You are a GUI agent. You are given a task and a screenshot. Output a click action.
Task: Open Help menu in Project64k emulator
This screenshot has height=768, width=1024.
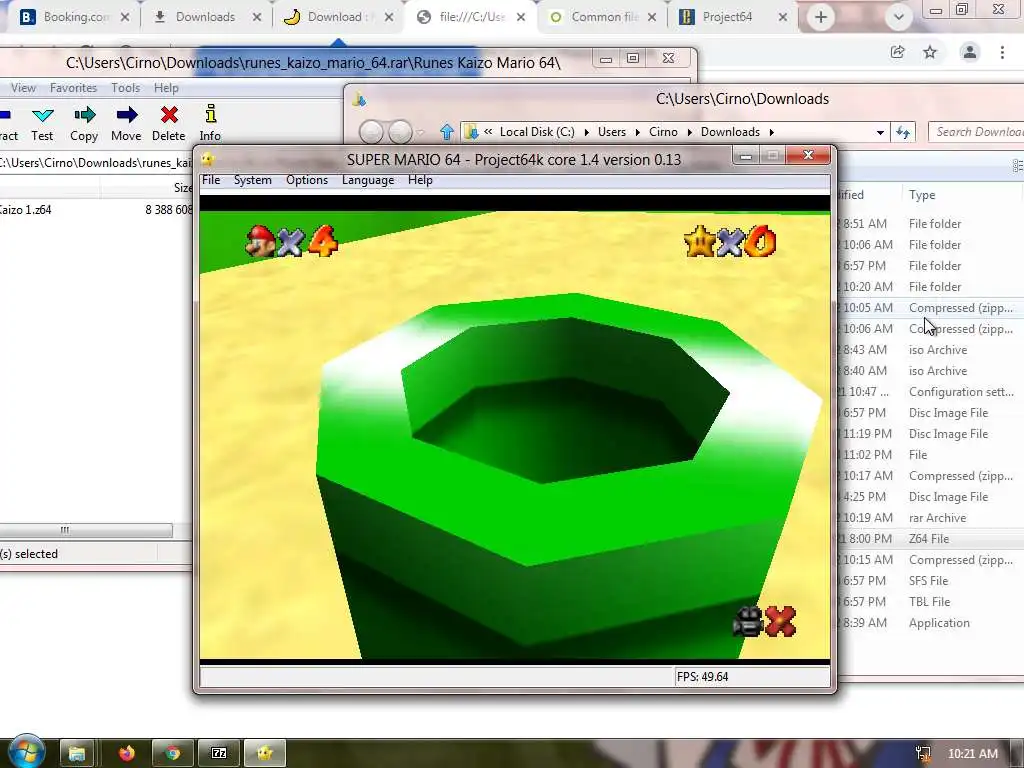420,180
